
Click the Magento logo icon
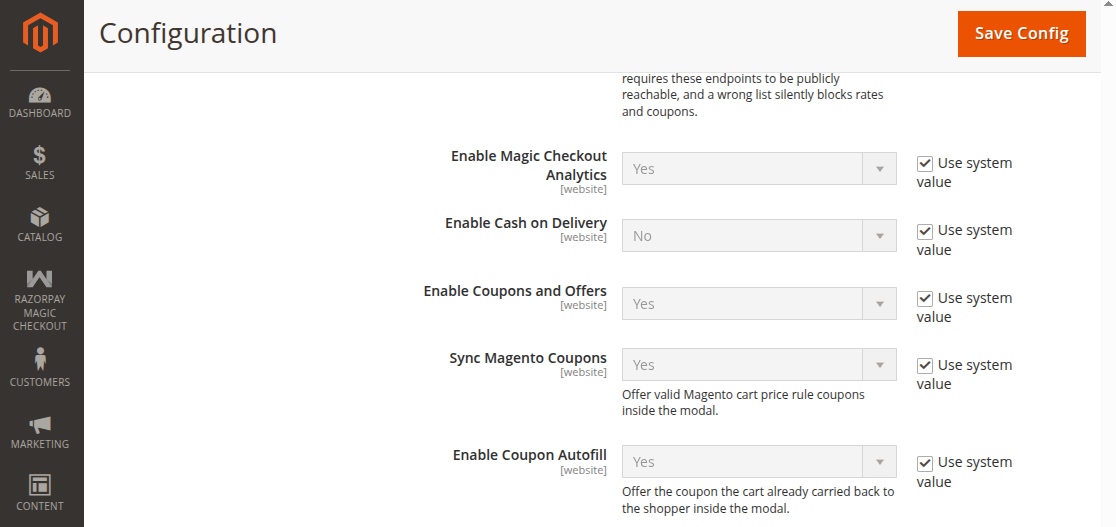(x=40, y=33)
